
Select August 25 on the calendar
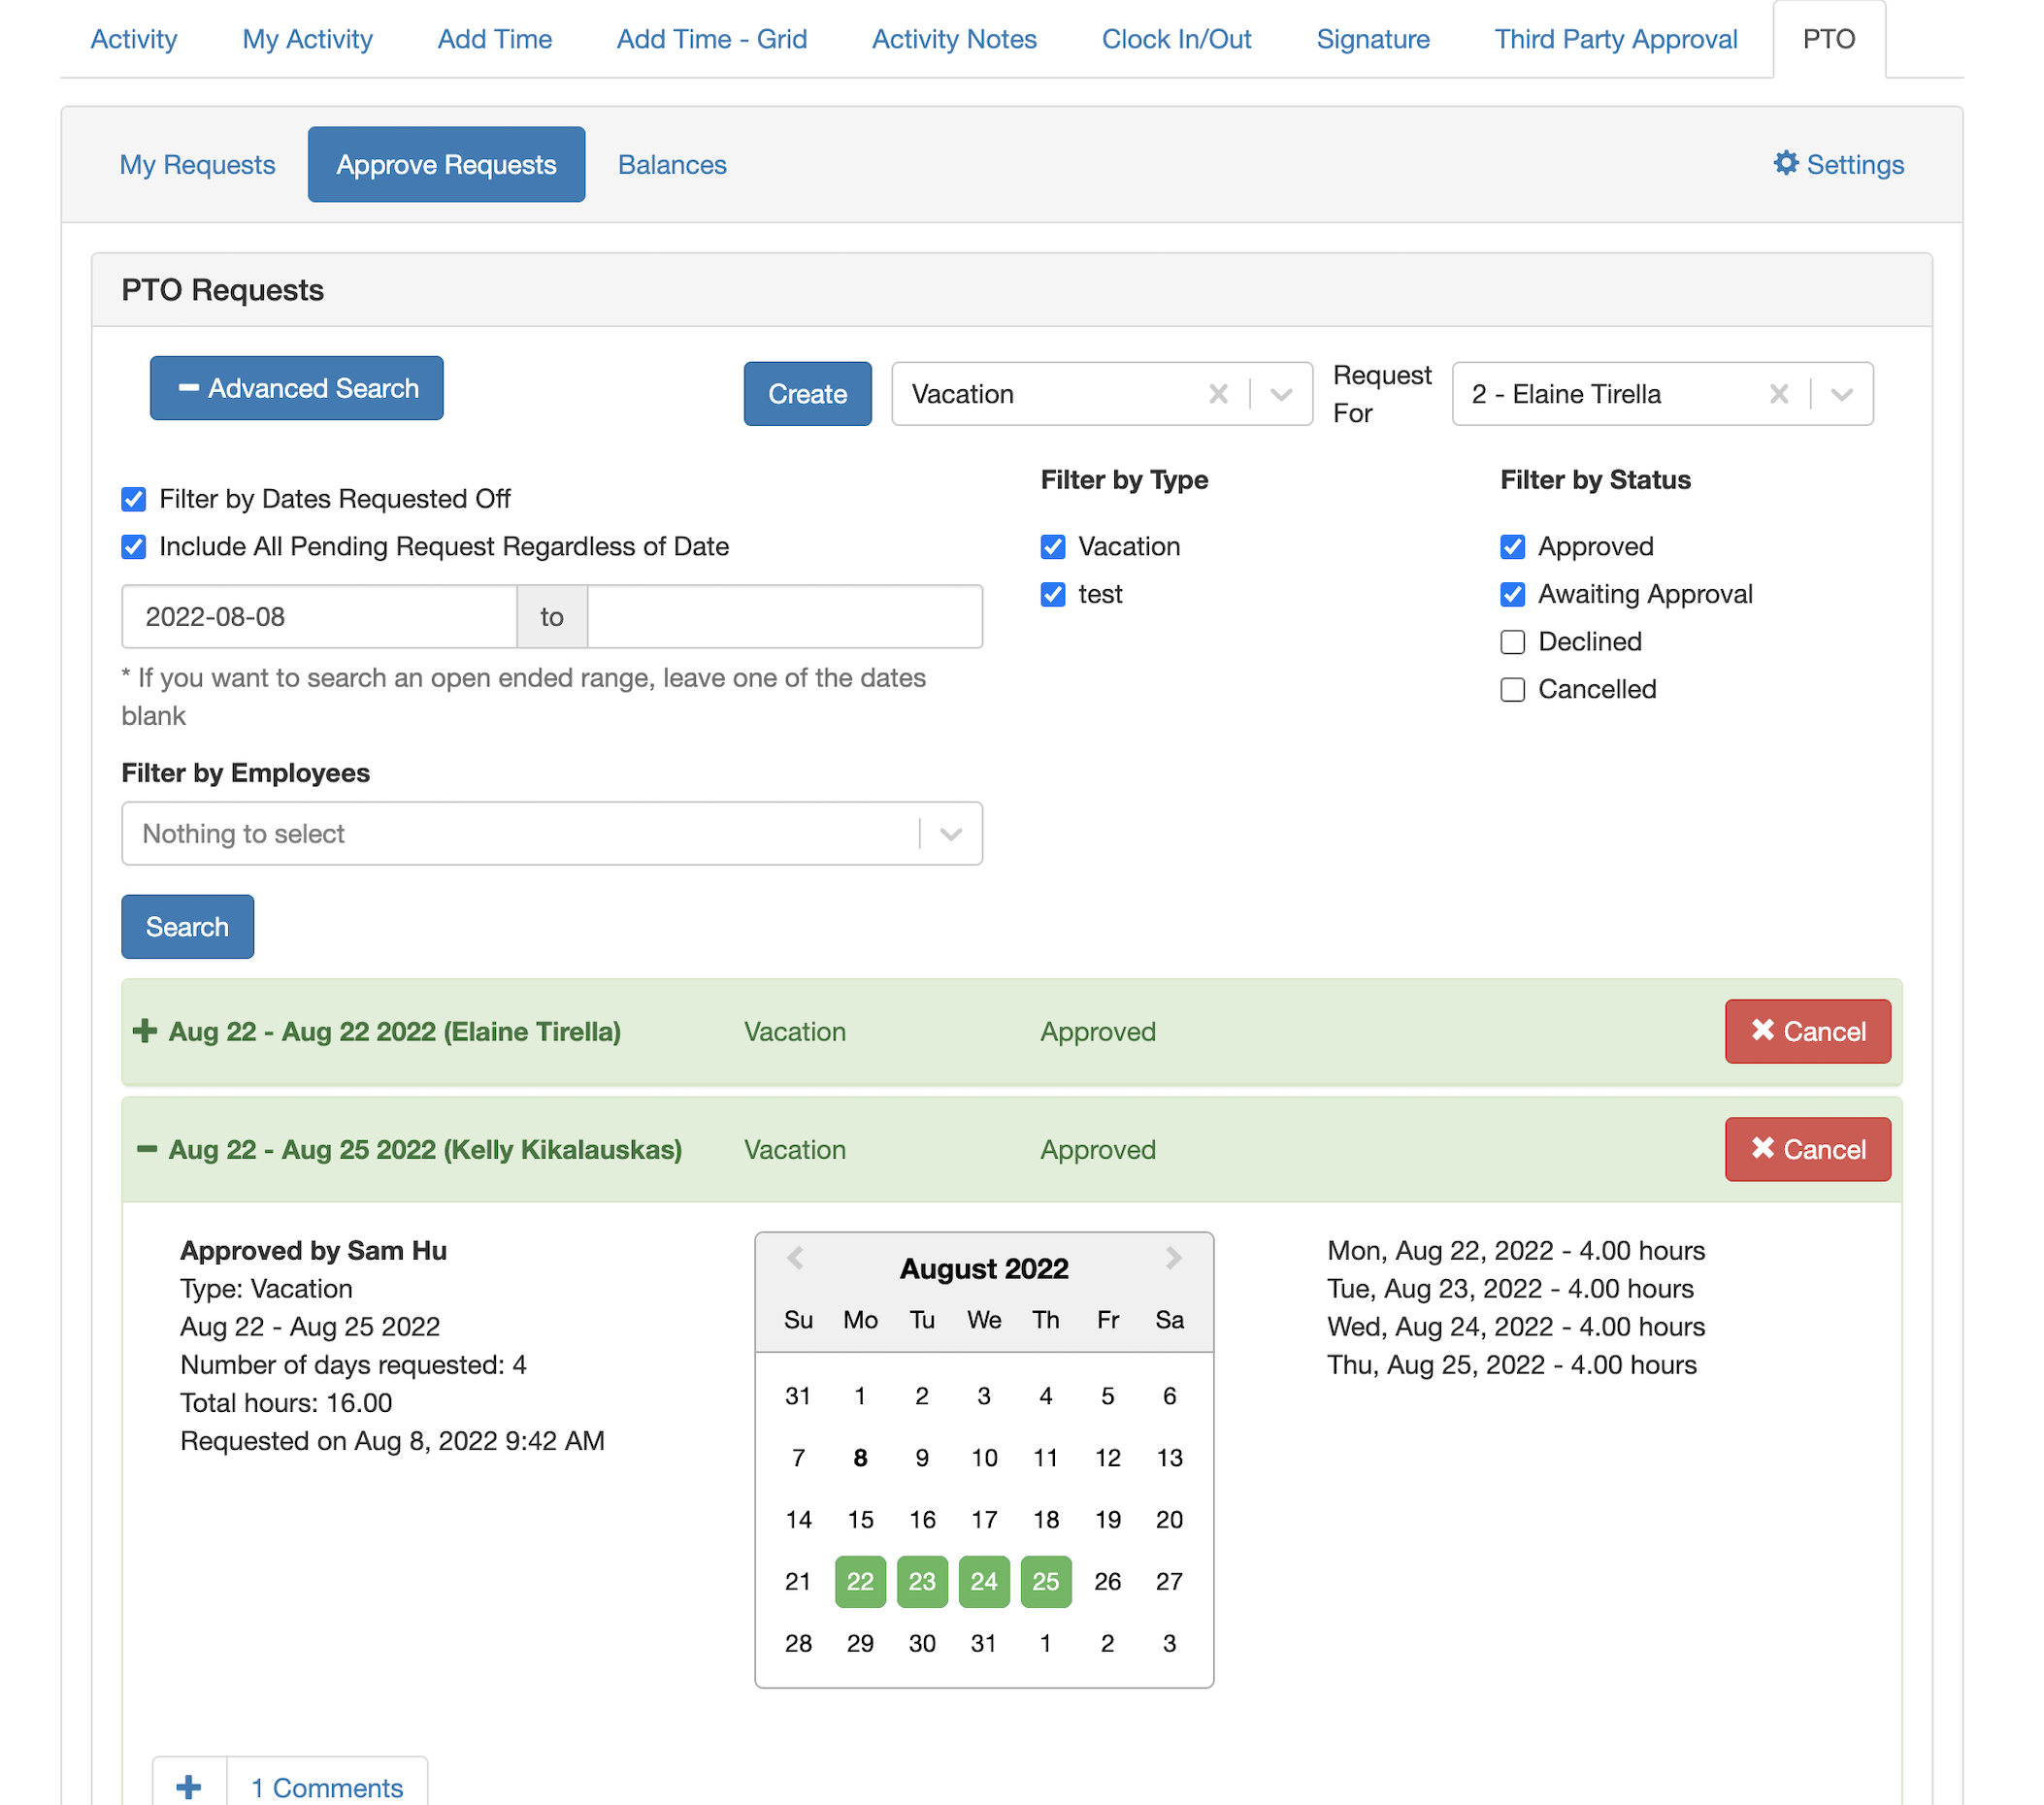[1045, 1581]
